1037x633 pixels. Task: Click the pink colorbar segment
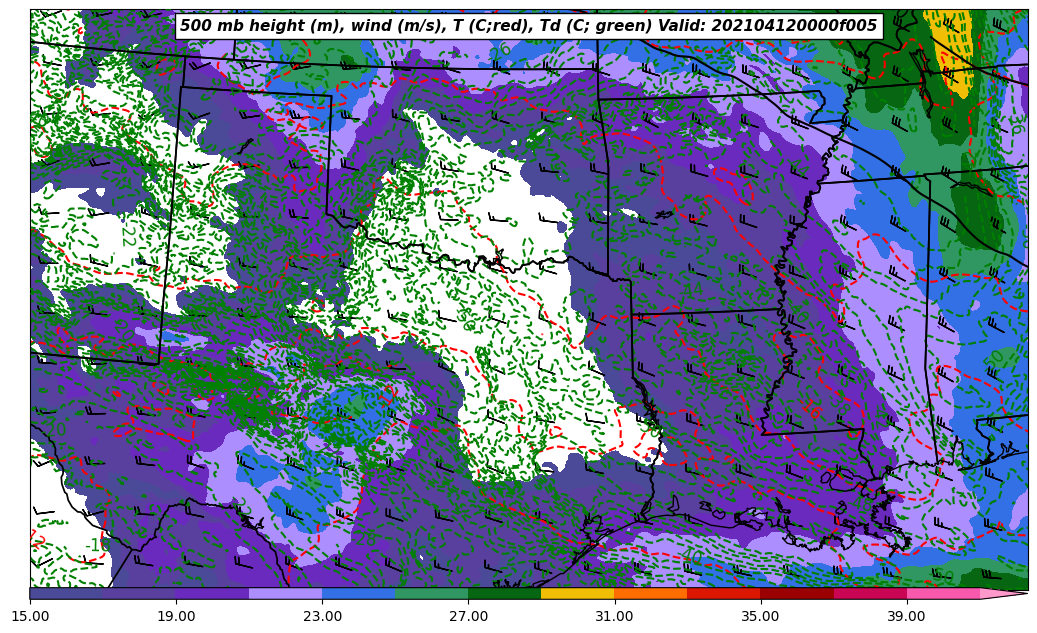942,593
